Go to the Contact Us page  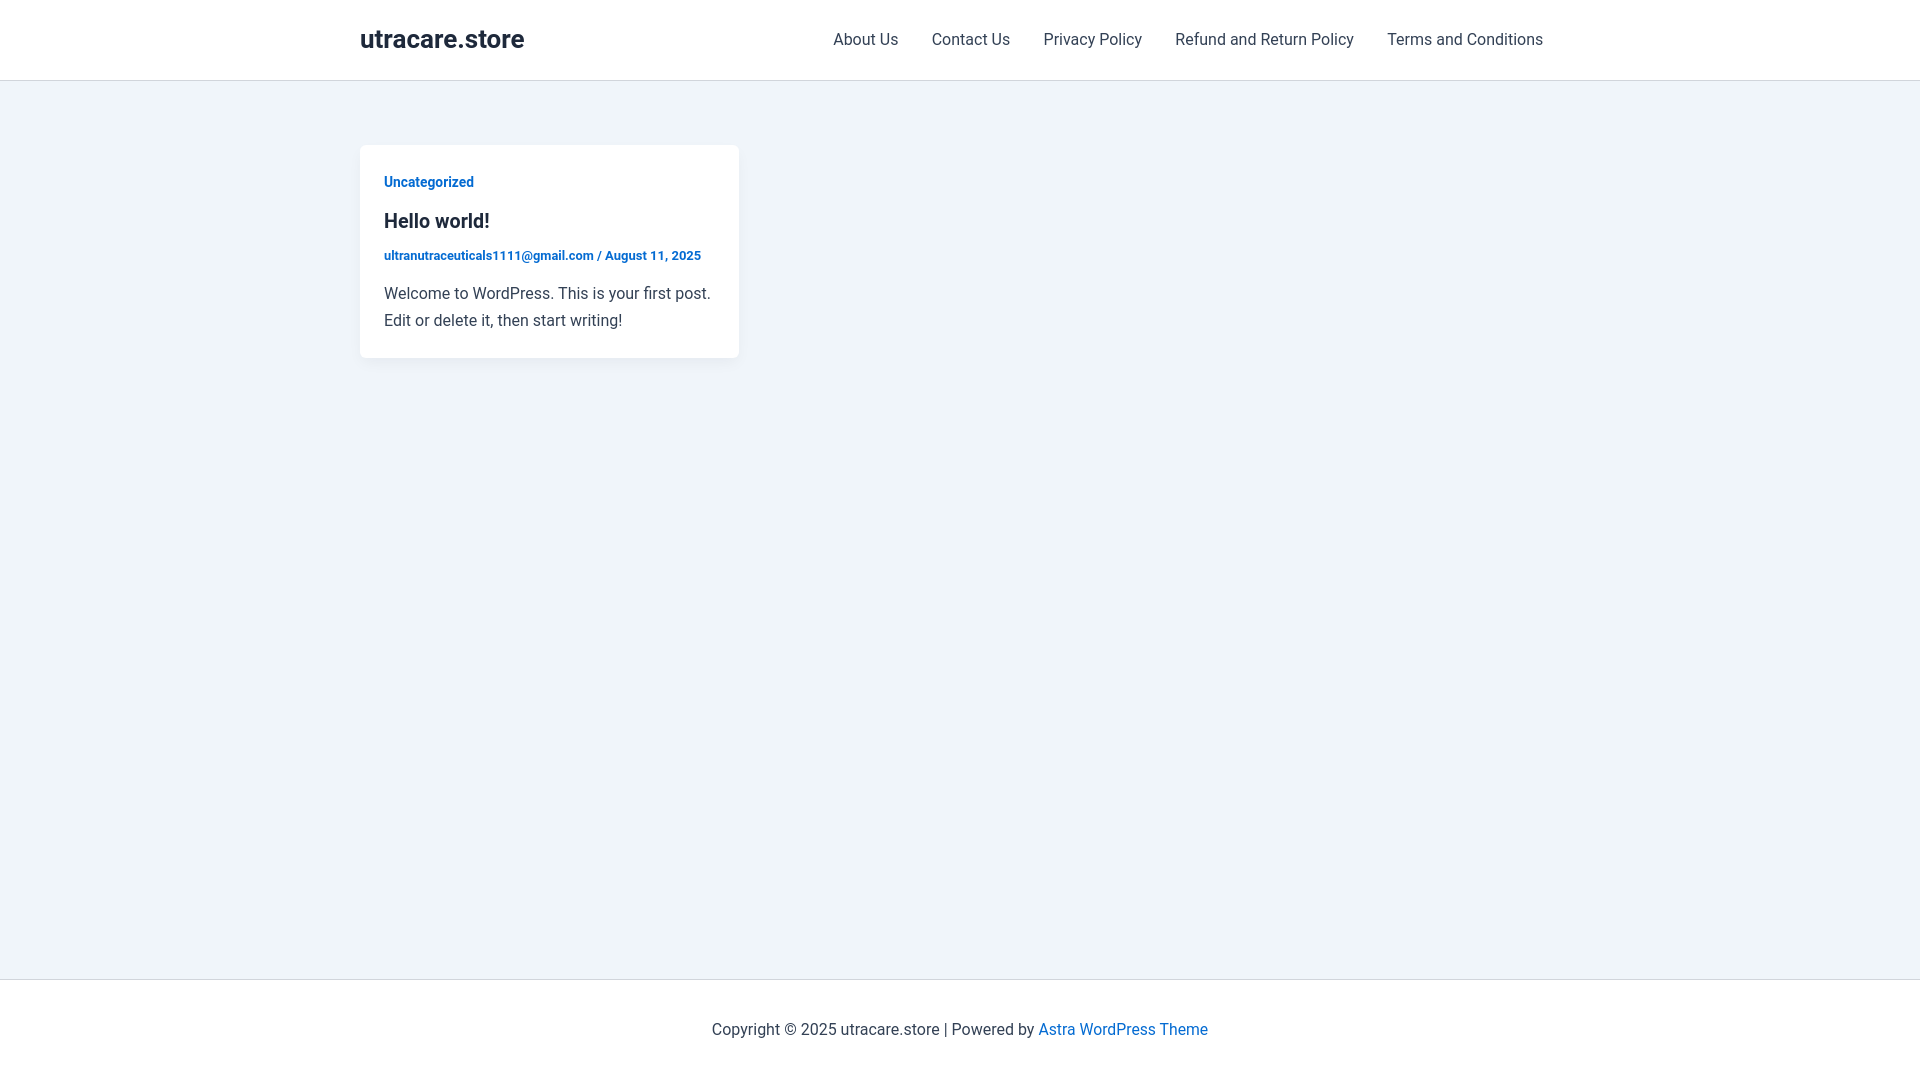[970, 40]
